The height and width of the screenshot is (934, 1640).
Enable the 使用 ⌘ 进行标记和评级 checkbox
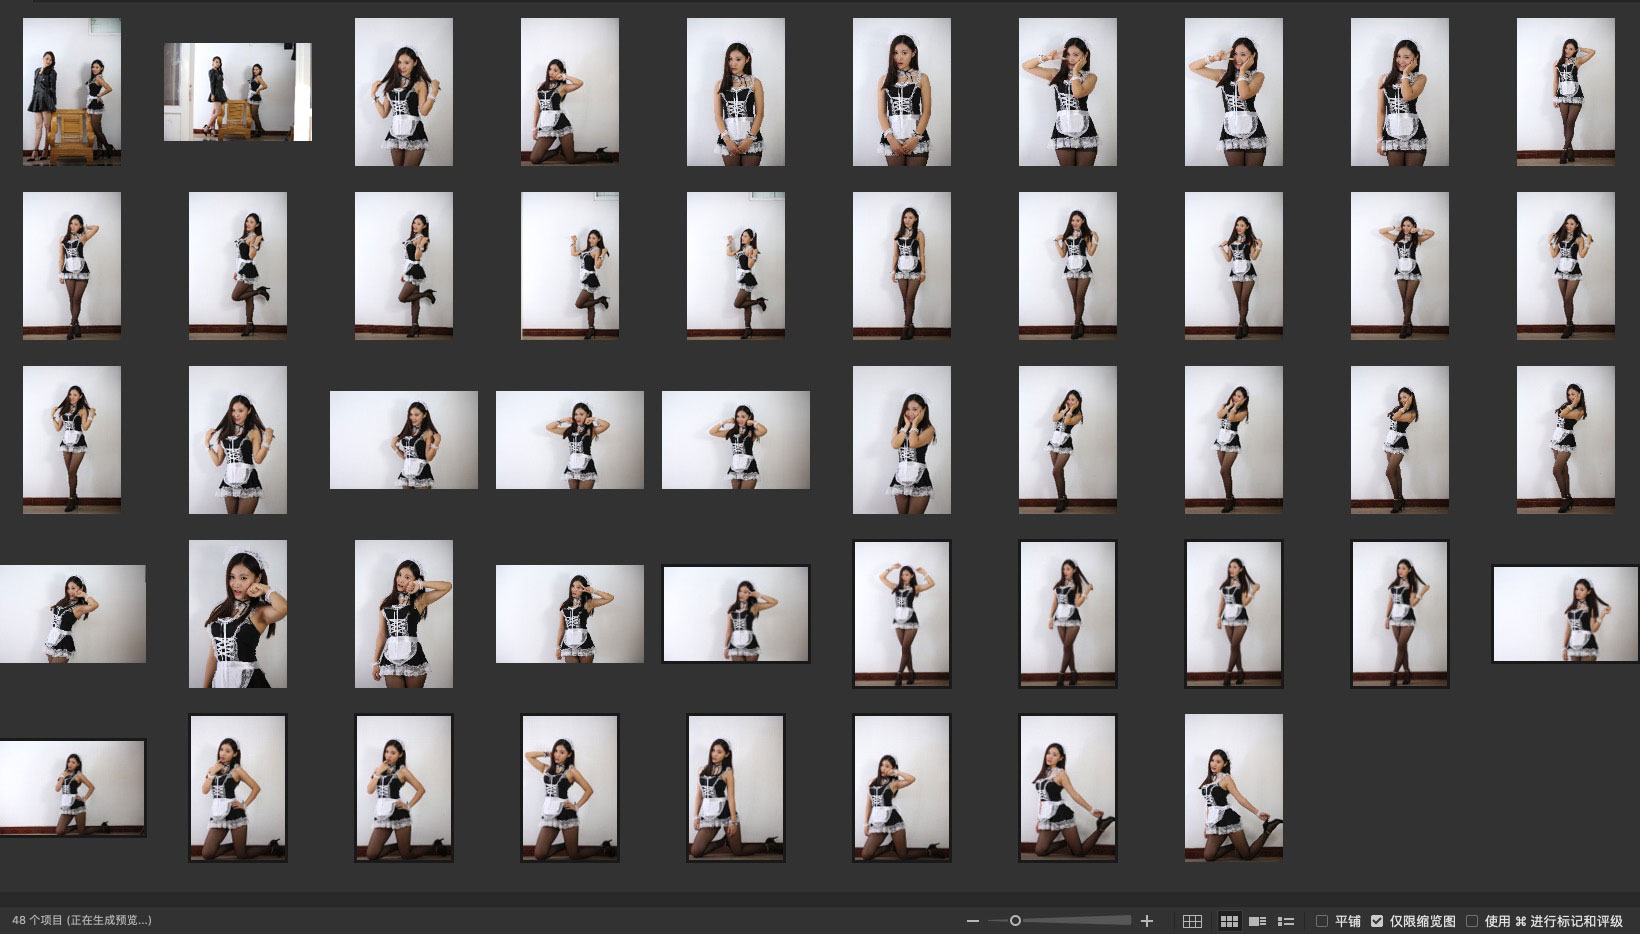coord(1472,921)
